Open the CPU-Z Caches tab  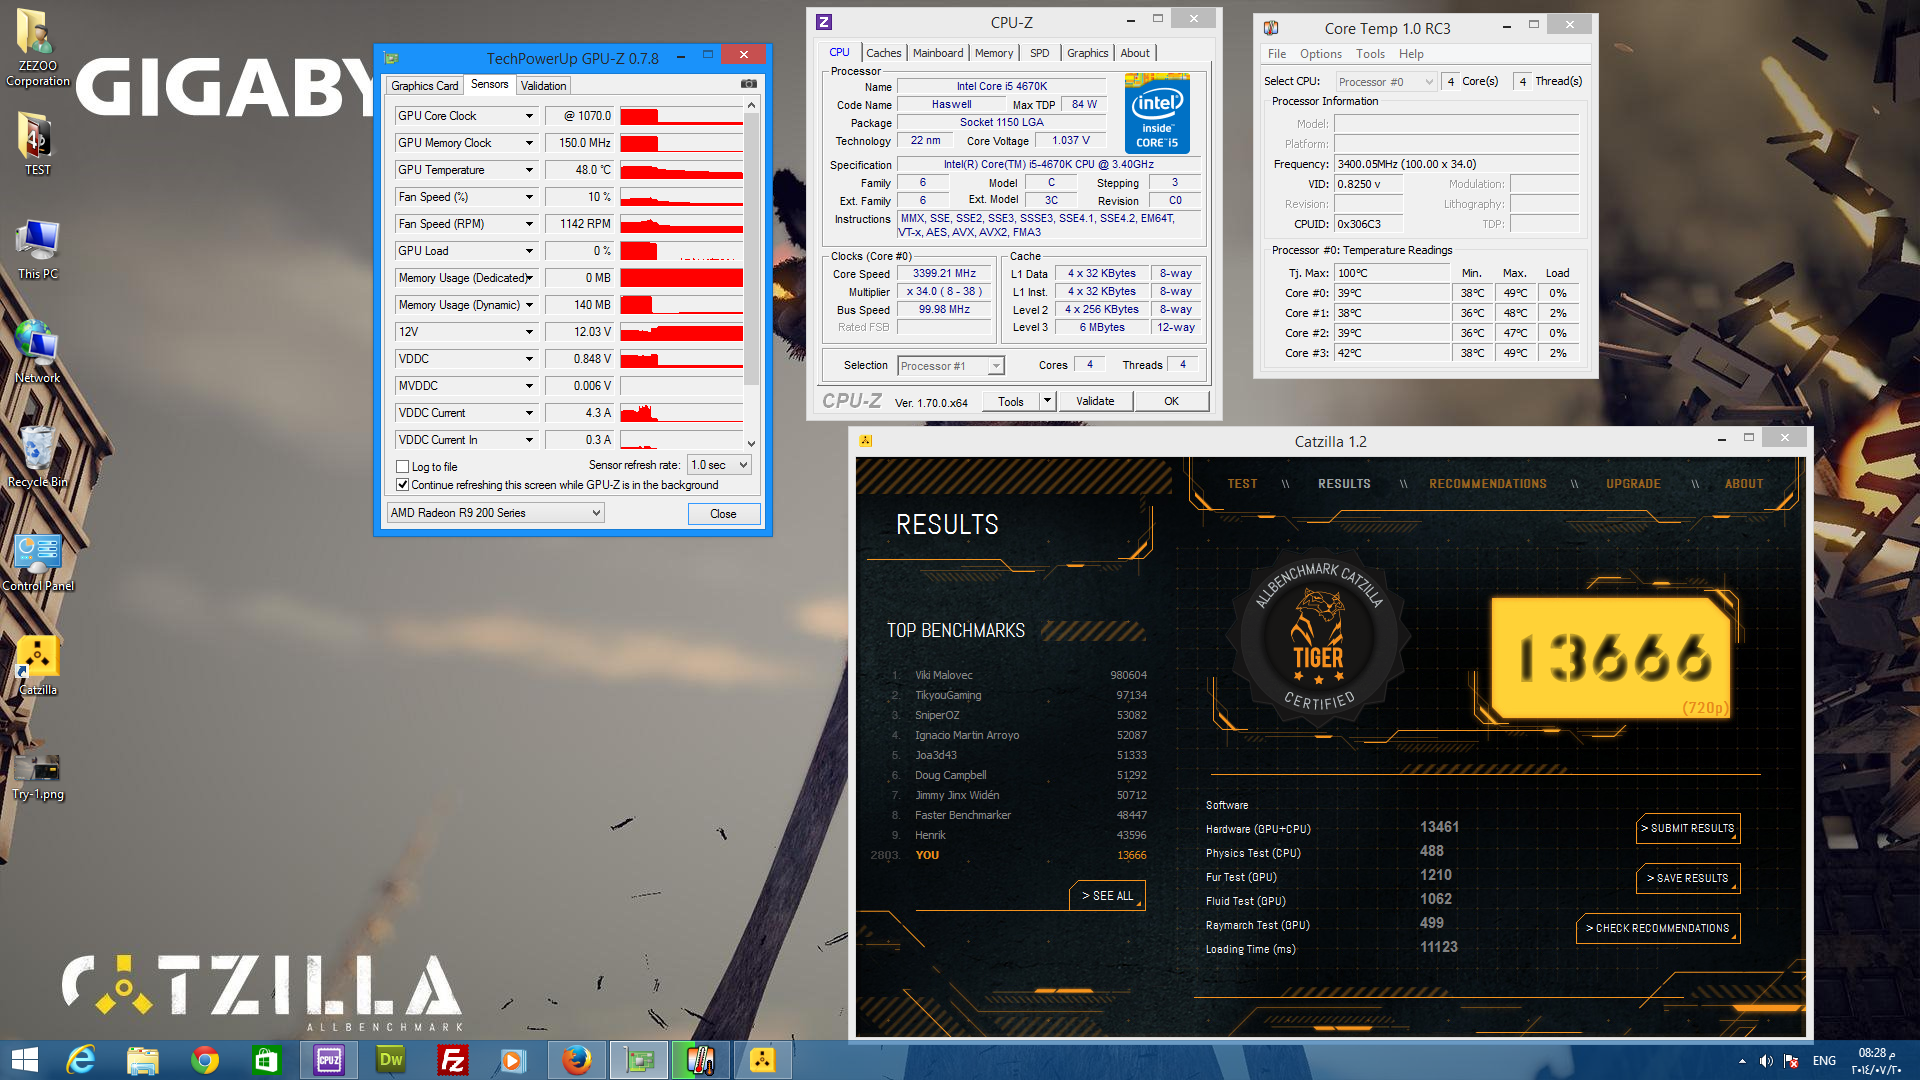pyautogui.click(x=883, y=53)
